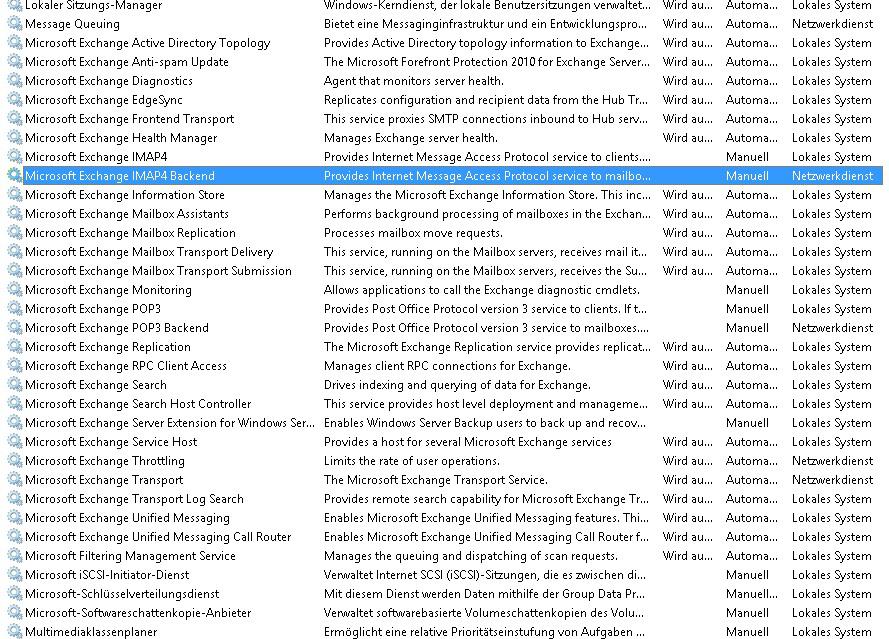The width and height of the screenshot is (889, 639).
Task: Select 'Automa...' in the Information Store row
Action: click(x=751, y=195)
